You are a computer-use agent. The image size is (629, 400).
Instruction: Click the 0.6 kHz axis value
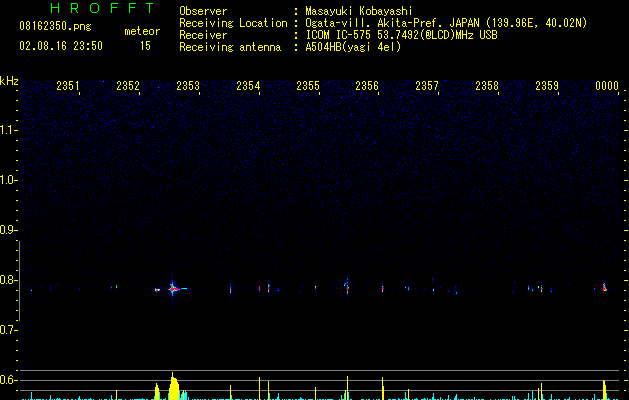click(9, 380)
